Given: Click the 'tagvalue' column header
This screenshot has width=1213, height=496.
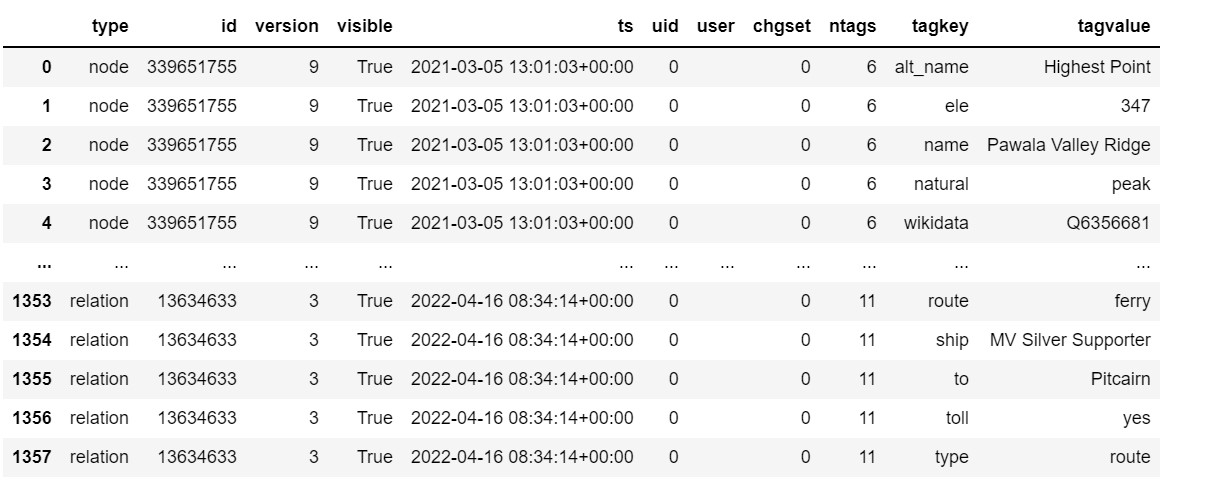Looking at the screenshot, I should click(x=1112, y=27).
